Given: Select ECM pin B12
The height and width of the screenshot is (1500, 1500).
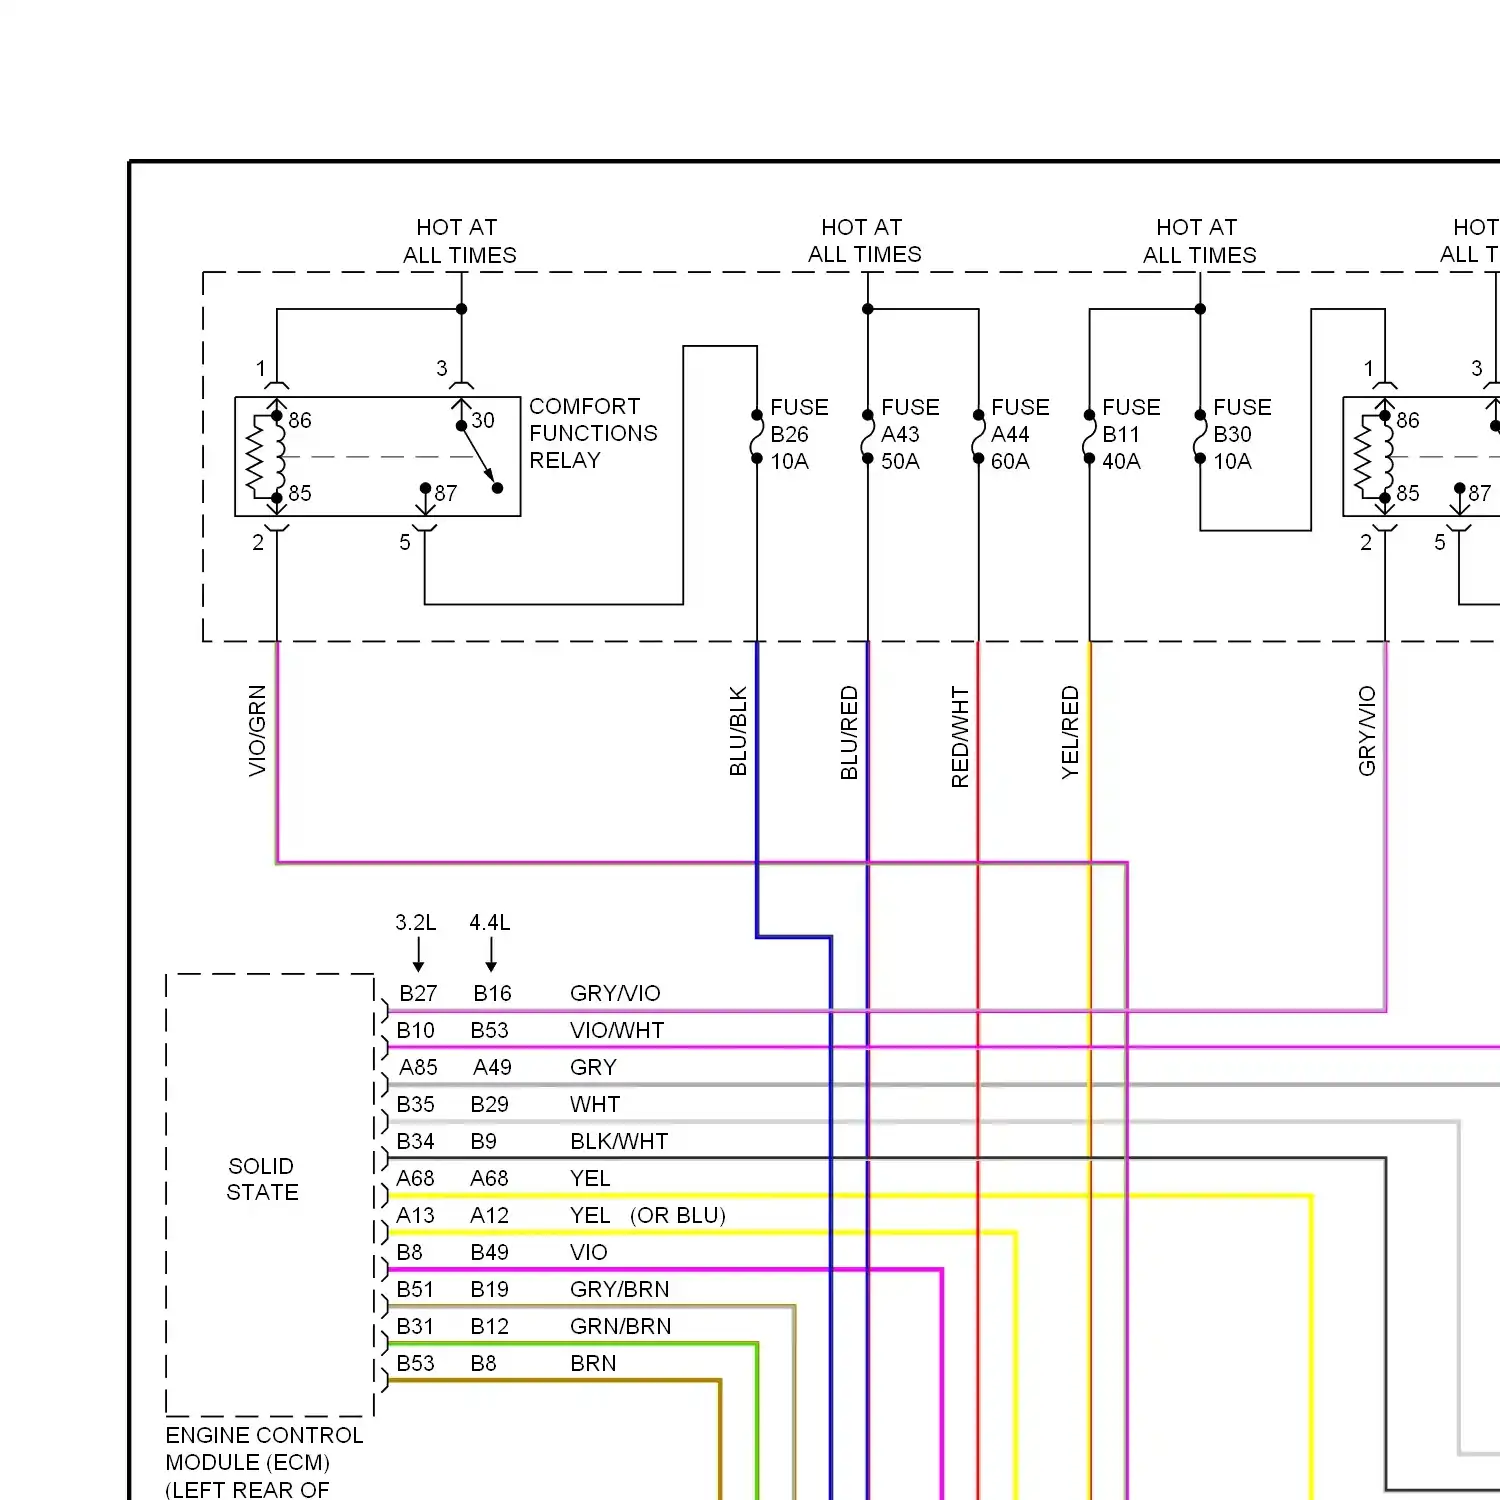Looking at the screenshot, I should click(x=489, y=1326).
